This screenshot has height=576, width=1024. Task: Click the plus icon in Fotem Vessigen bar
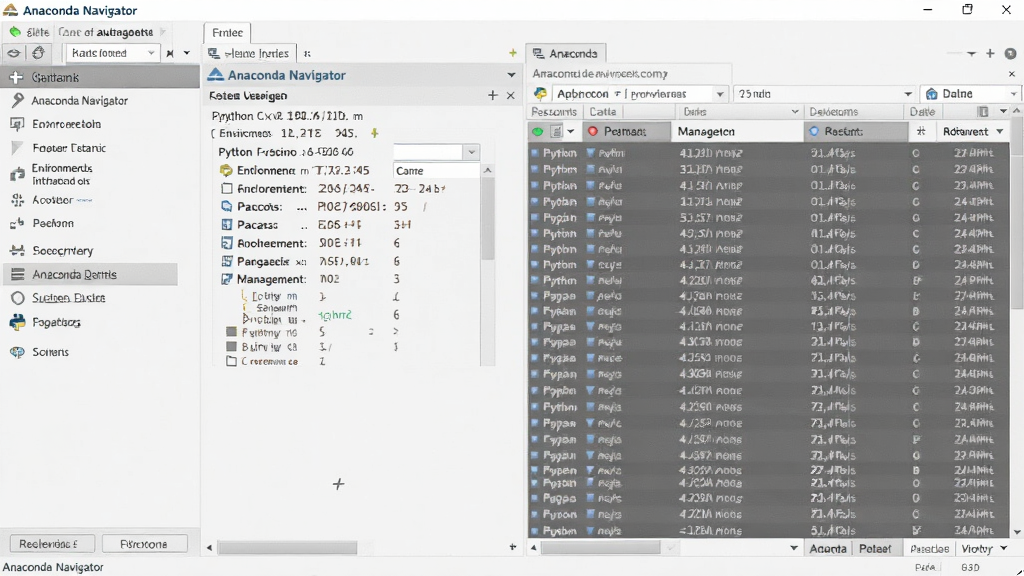[x=492, y=95]
